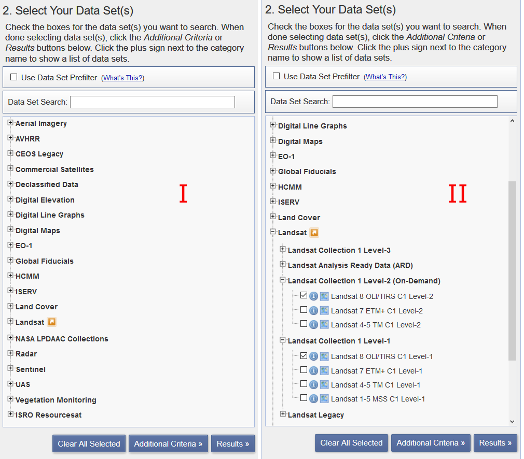Image resolution: width=524 pixels, height=459 pixels.
Task: Open info icon for Landsat 8 OLI/TIRS C1 Level-1
Action: click(x=313, y=356)
